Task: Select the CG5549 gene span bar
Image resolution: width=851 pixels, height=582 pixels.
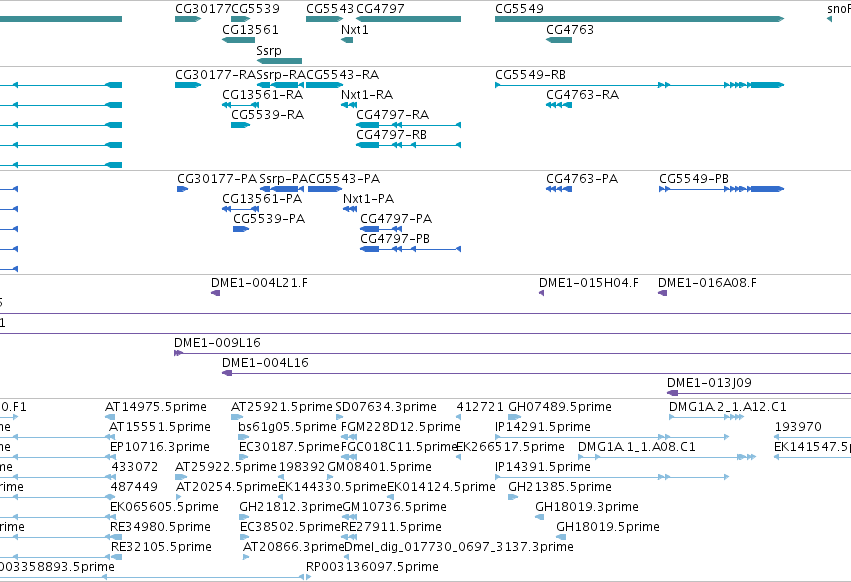Action: [x=639, y=19]
